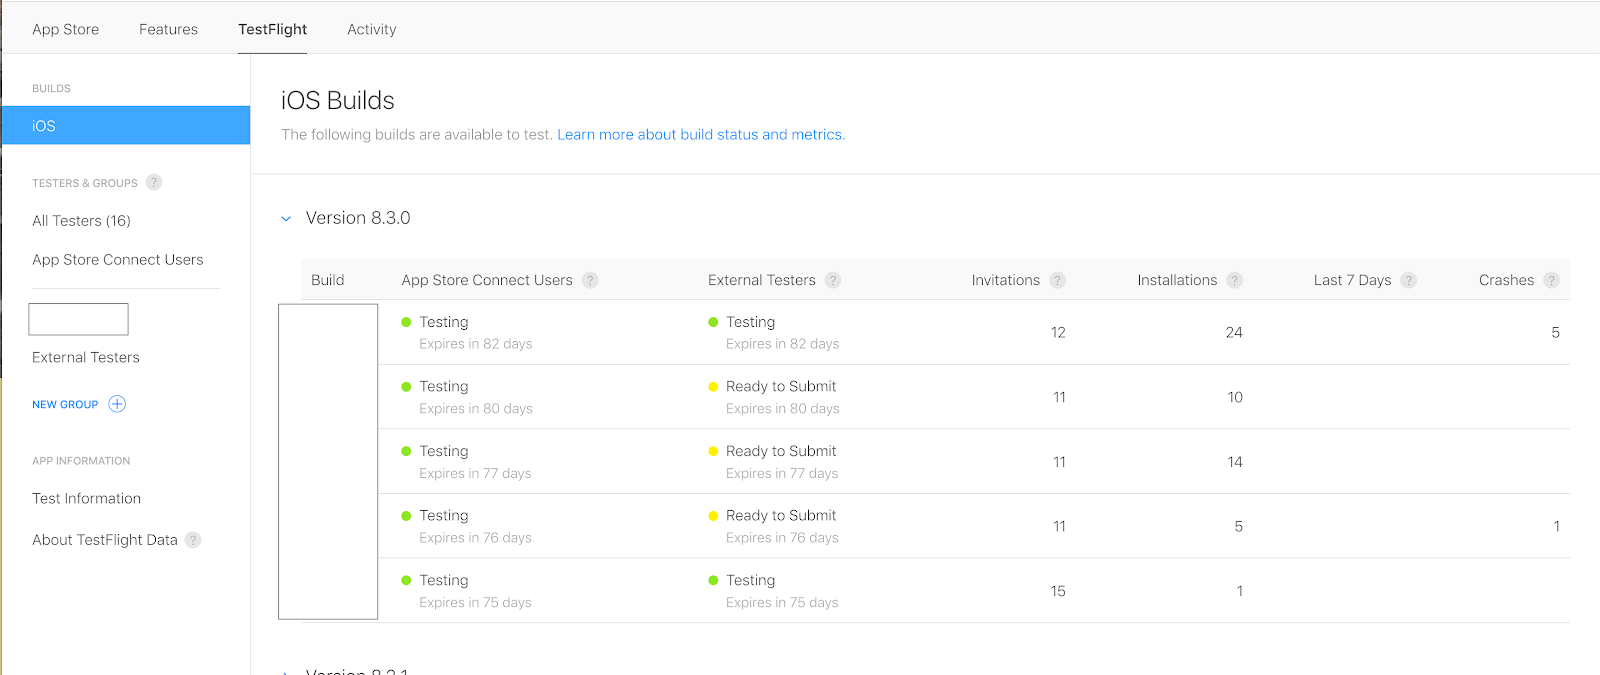Open External Testers group in sidebar
Image resolution: width=1600 pixels, height=675 pixels.
[x=85, y=357]
